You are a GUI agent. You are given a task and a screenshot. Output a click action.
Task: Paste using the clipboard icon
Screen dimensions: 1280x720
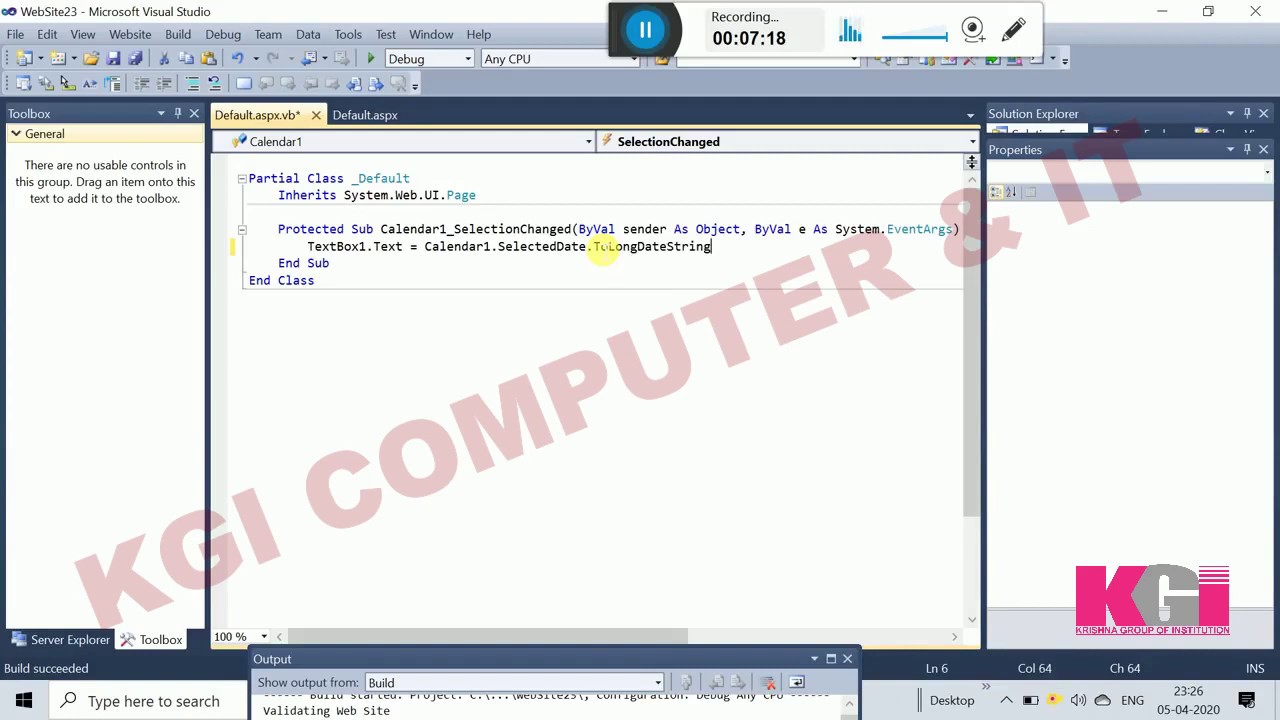click(x=208, y=59)
